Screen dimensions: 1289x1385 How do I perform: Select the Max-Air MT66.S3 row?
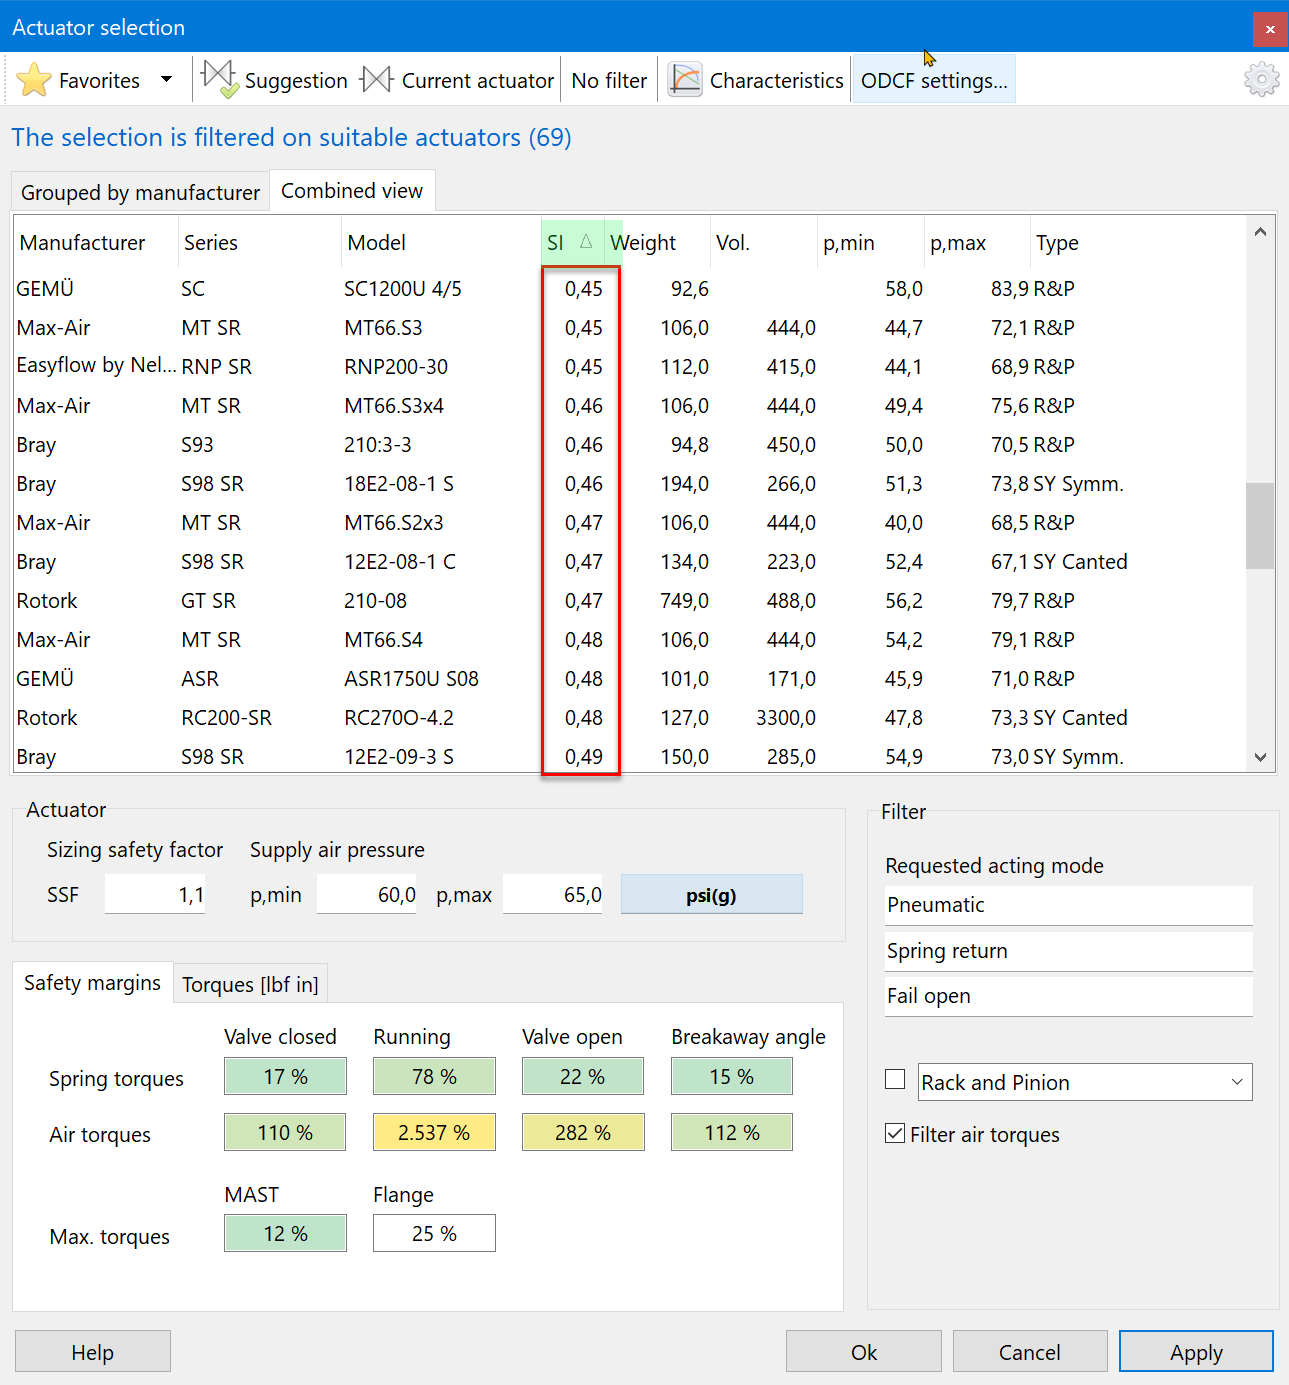(630, 328)
